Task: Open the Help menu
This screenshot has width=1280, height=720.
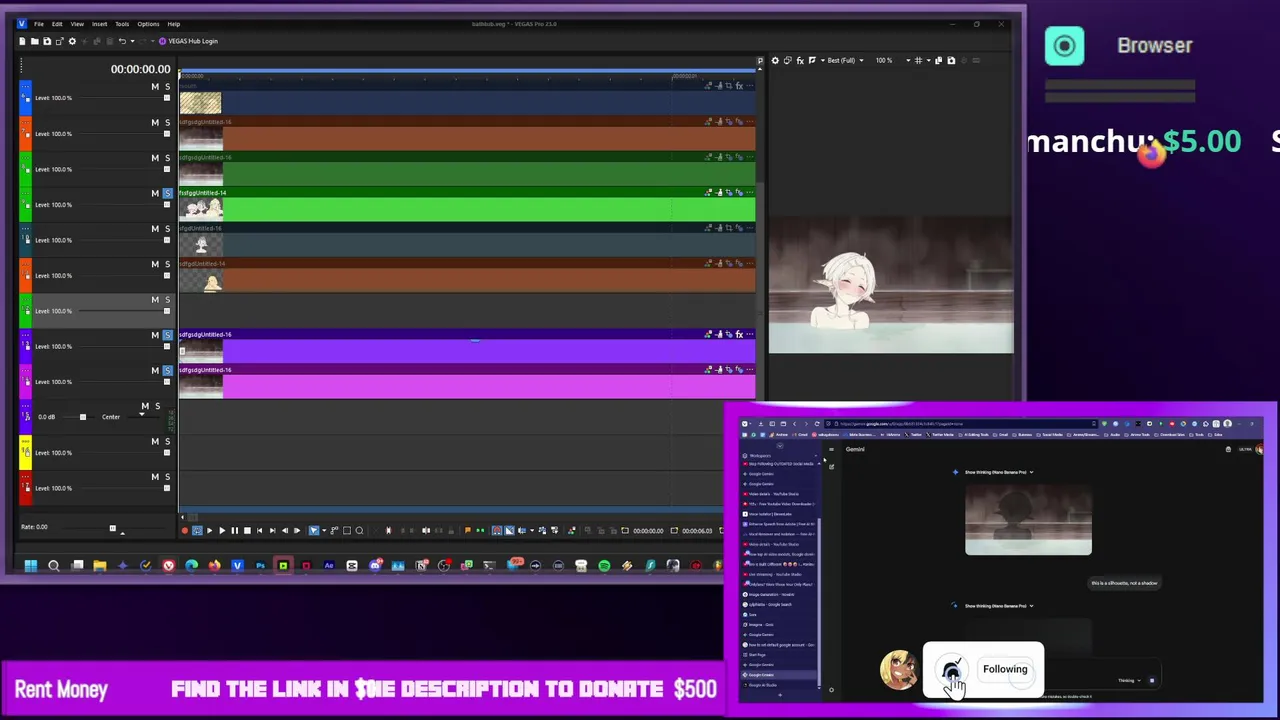Action: coord(174,24)
